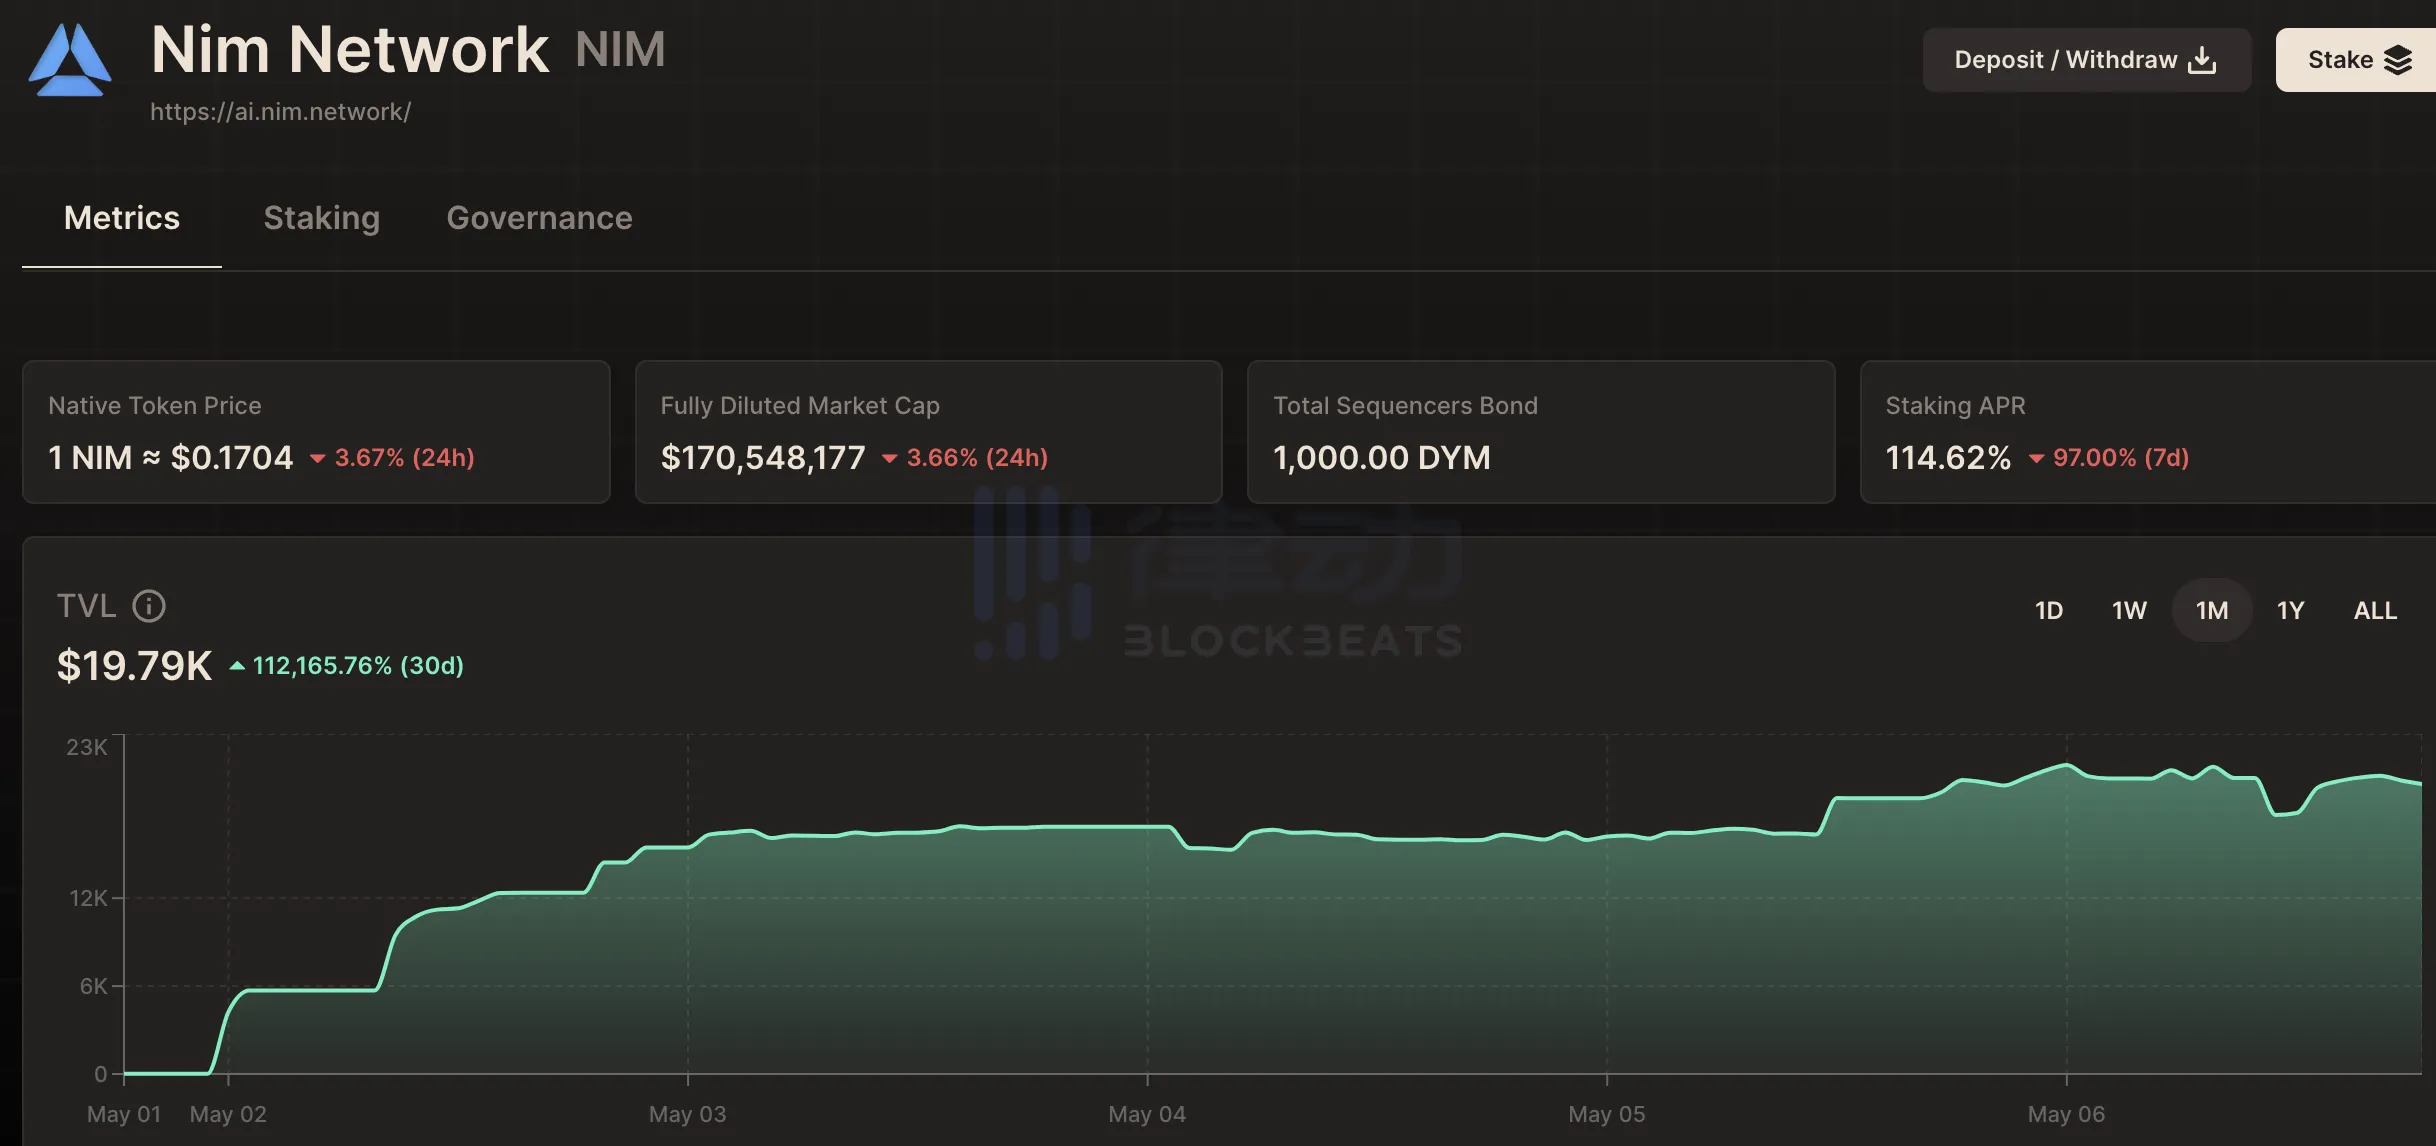Screen dimensions: 2436x1146
Task: Switch to the Governance tab
Action: point(539,218)
